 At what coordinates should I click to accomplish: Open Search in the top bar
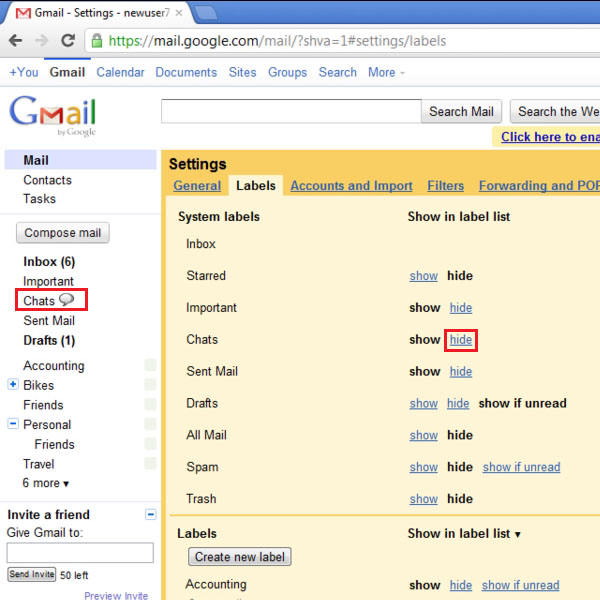coord(338,72)
